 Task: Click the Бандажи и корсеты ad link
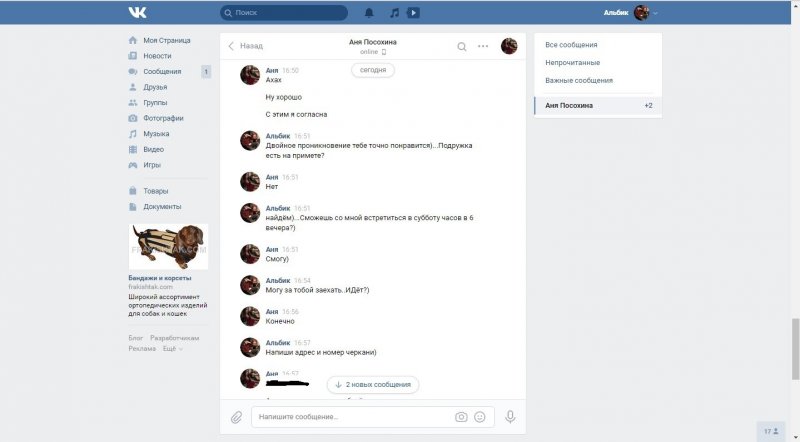click(x=160, y=278)
